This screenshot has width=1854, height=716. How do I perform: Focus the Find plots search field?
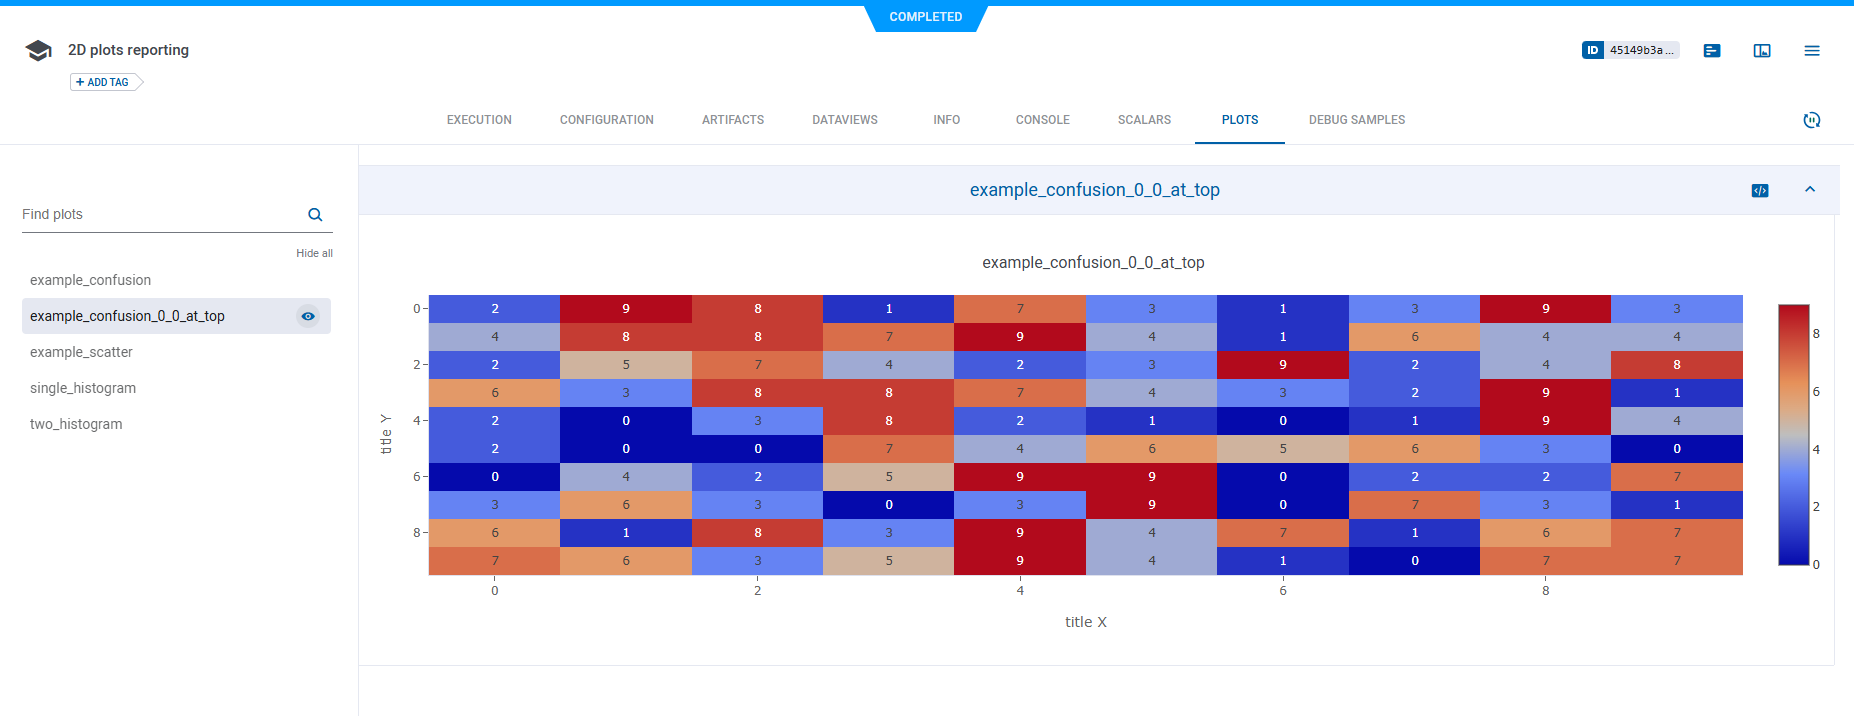160,215
